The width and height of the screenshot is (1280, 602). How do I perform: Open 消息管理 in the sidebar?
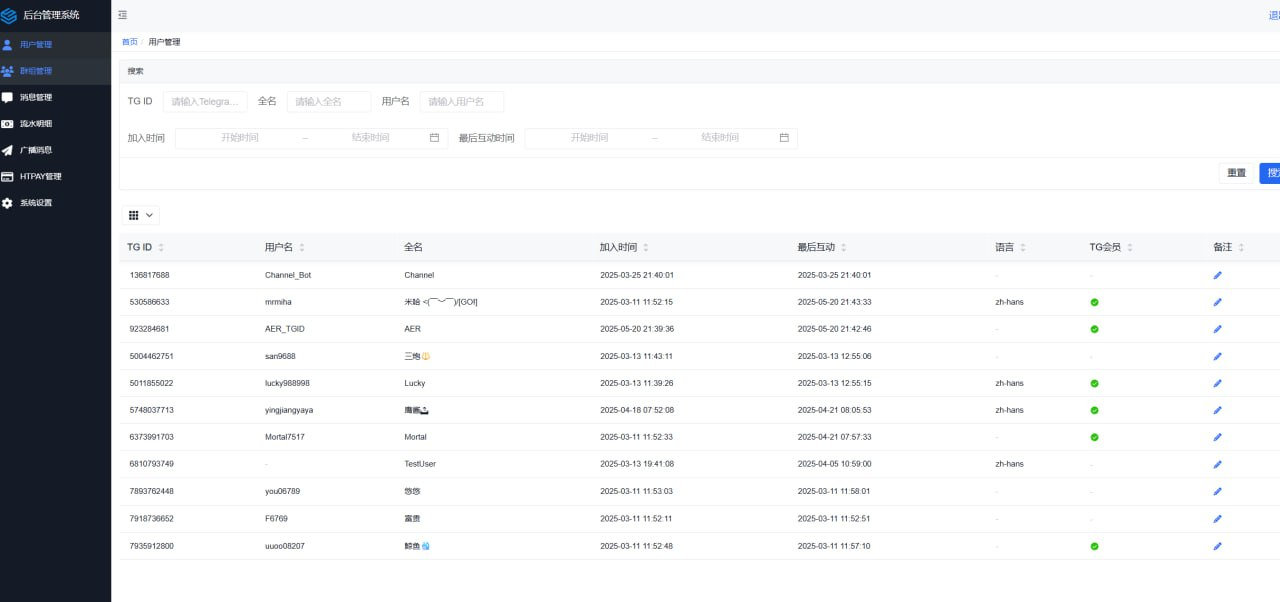pos(36,97)
